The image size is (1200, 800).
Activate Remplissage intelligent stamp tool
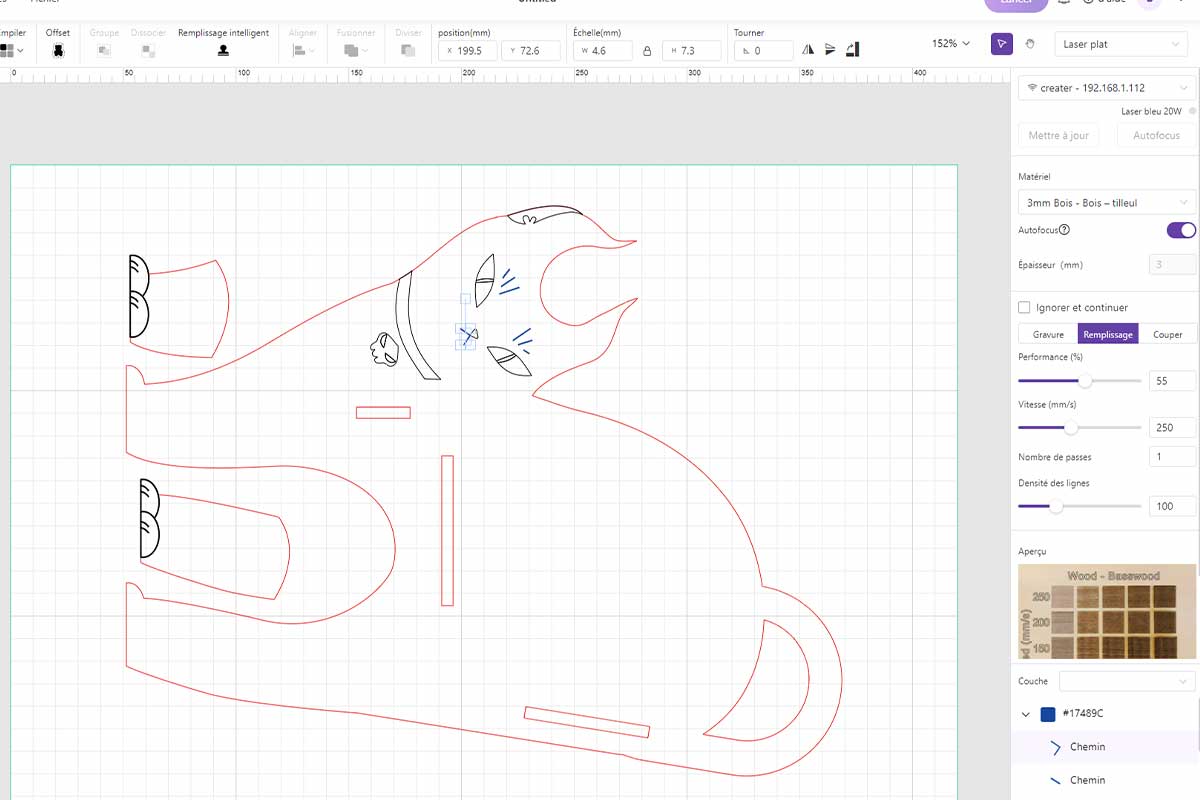[x=223, y=50]
